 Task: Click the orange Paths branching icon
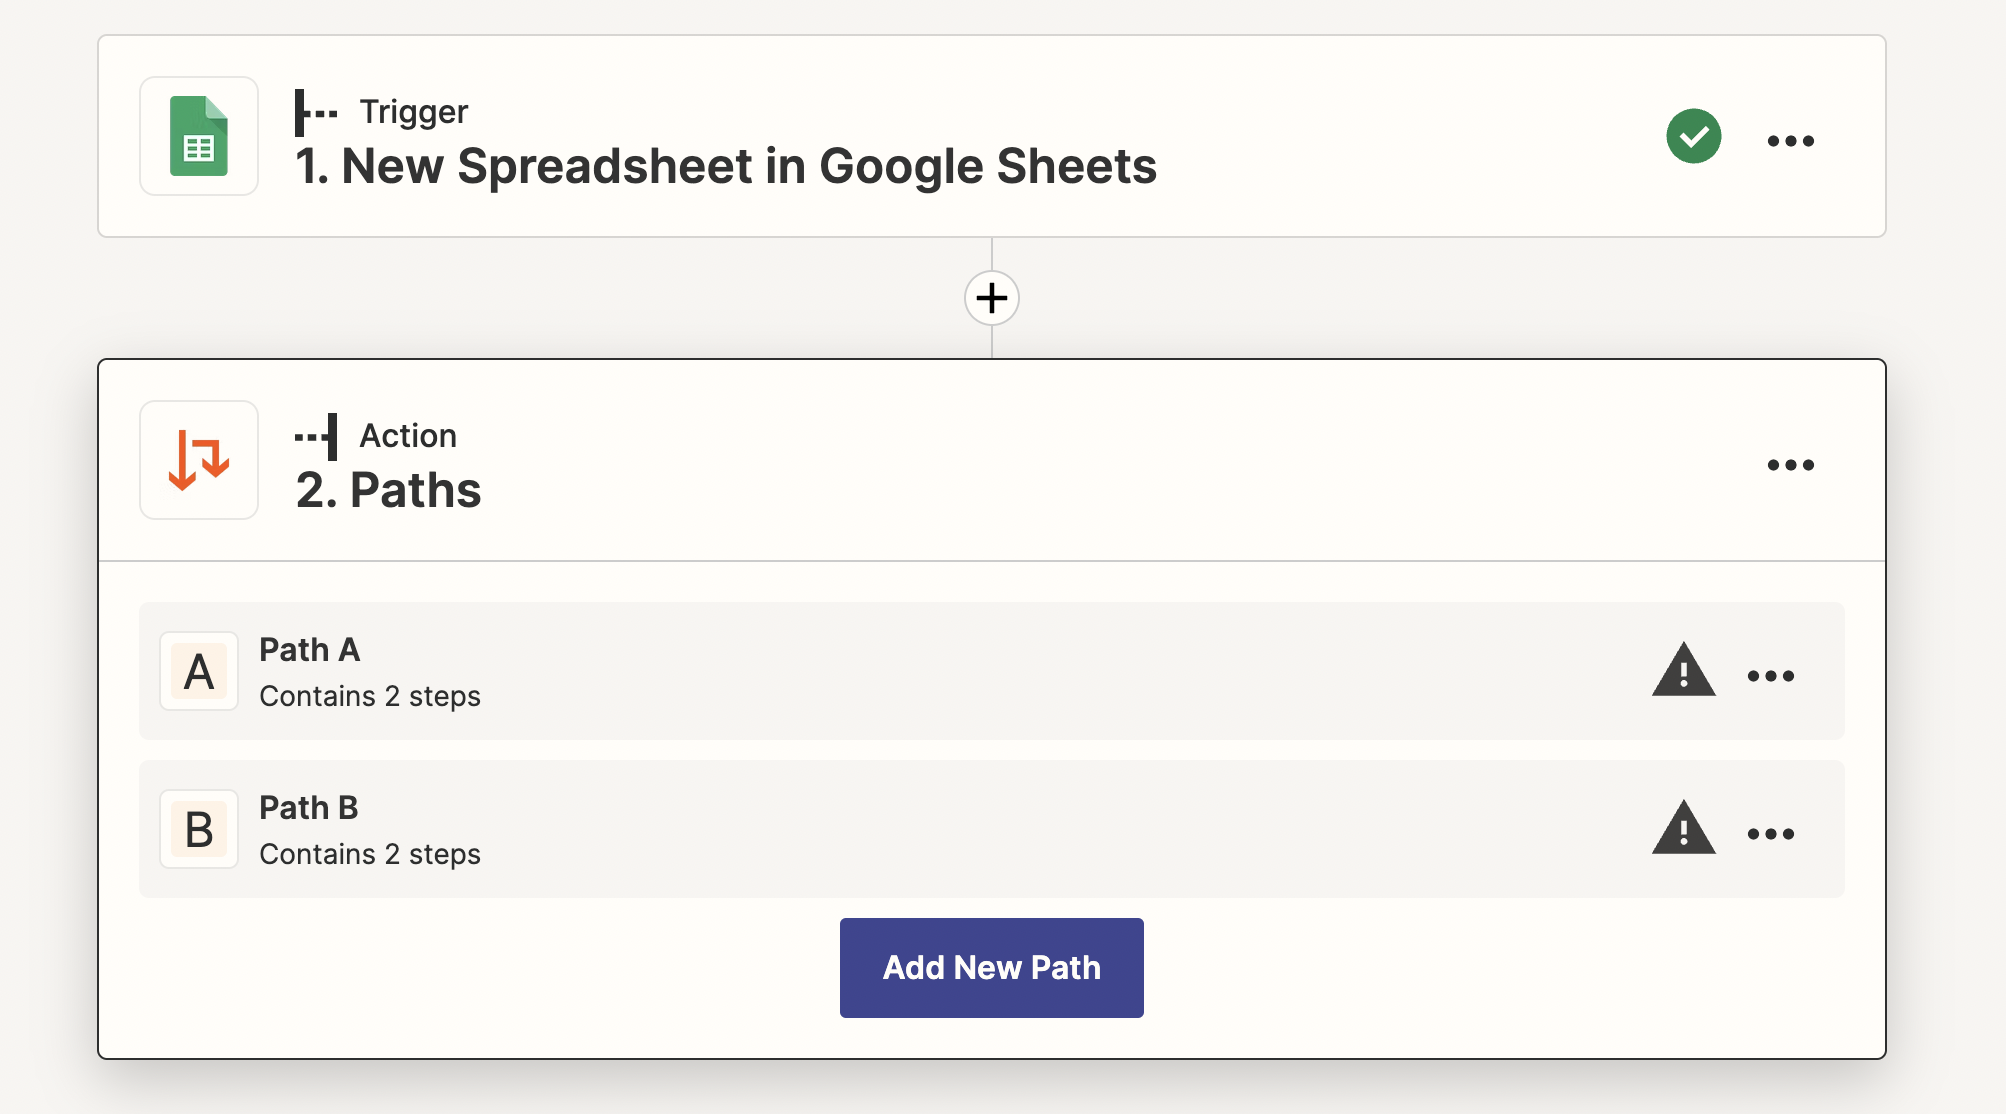point(199,460)
